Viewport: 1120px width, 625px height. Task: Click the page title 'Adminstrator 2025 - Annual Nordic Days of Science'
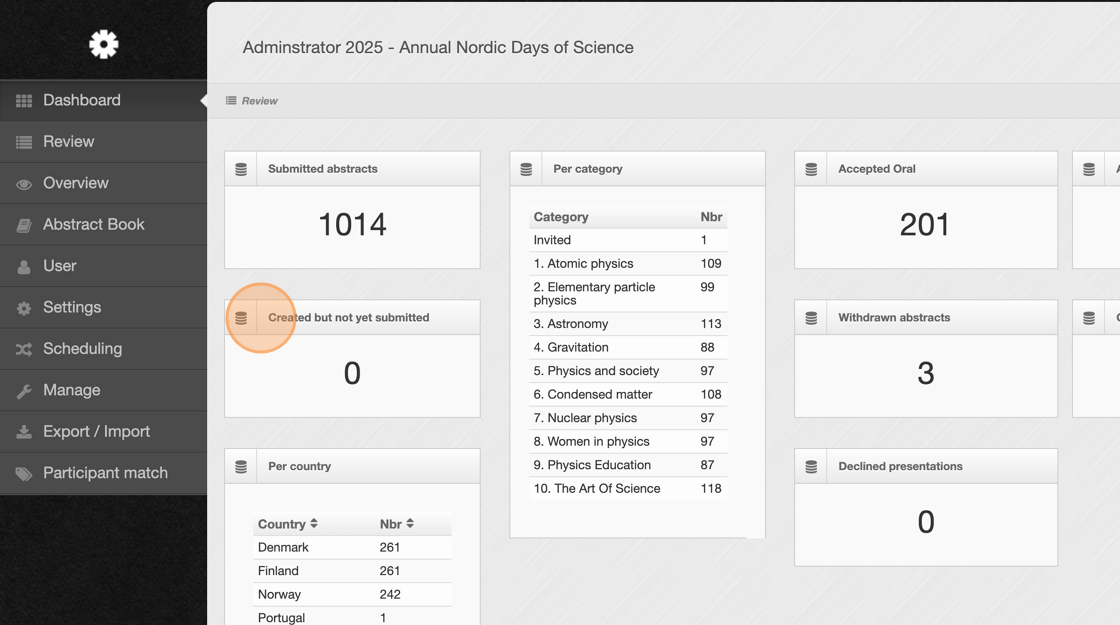438,47
